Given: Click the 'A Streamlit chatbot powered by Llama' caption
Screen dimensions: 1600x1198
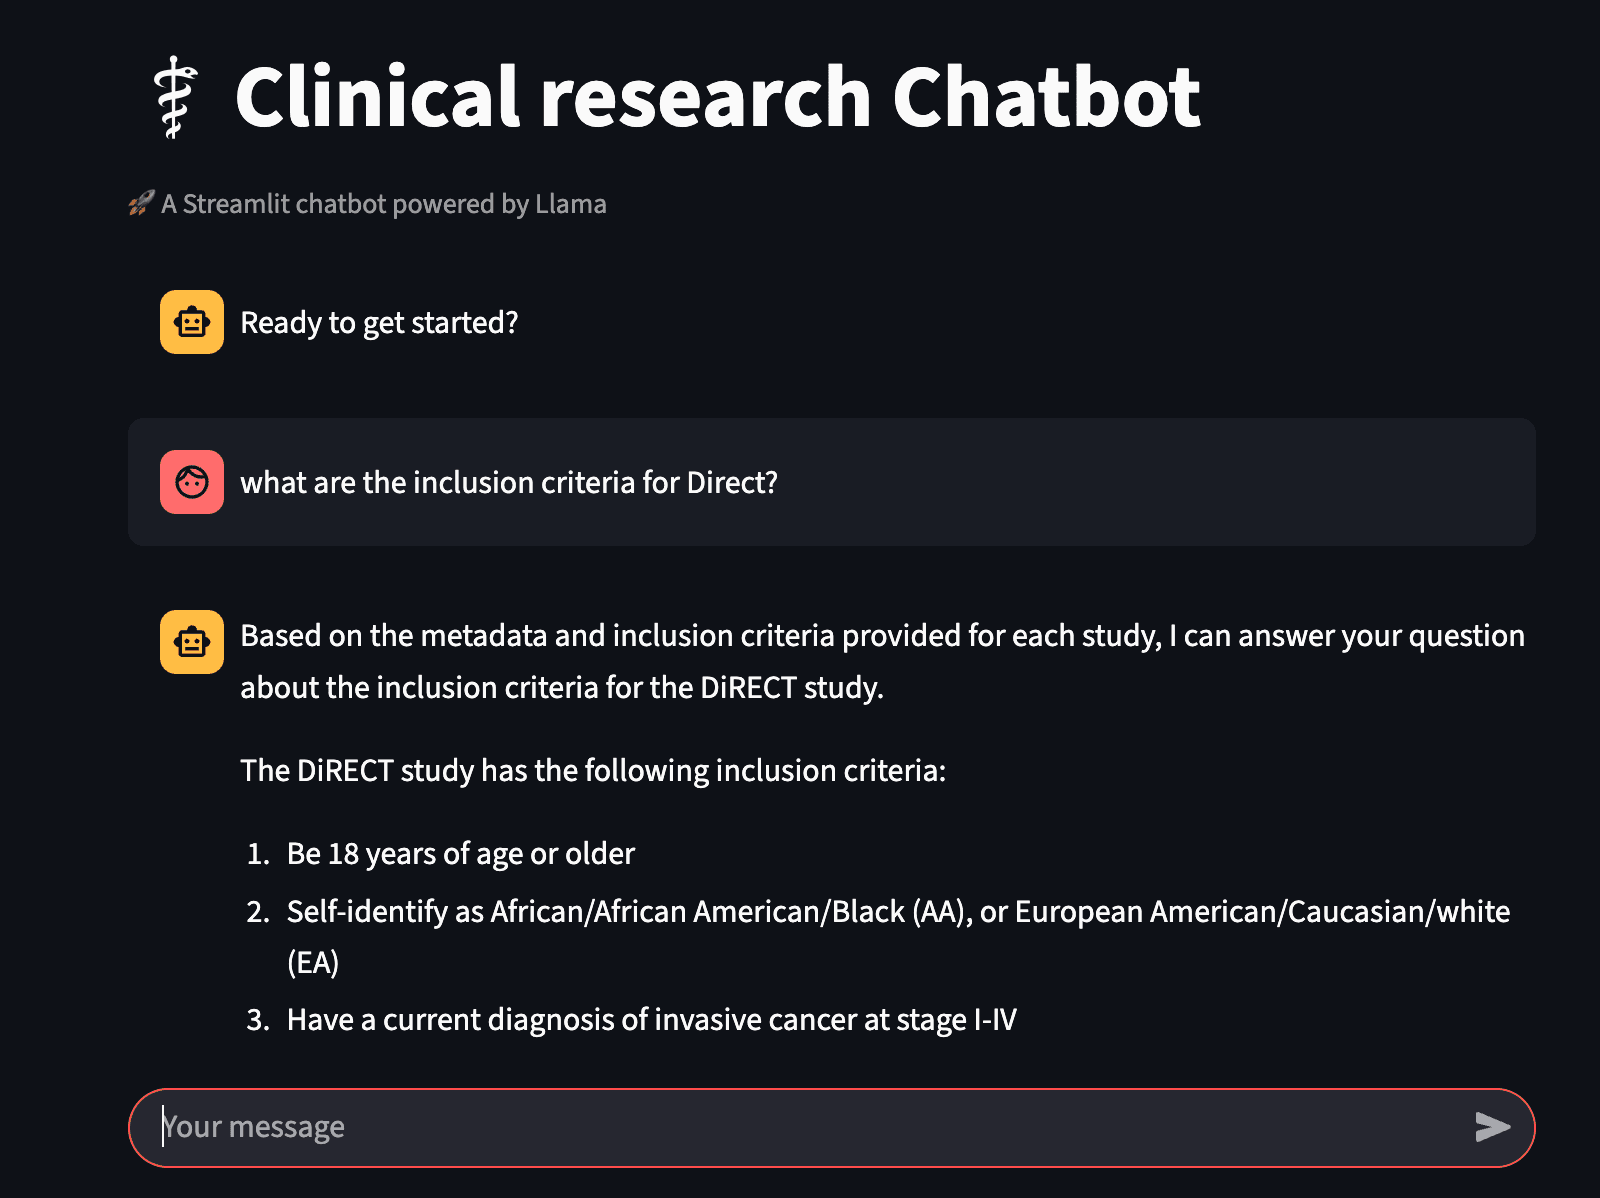Looking at the screenshot, I should click(384, 204).
